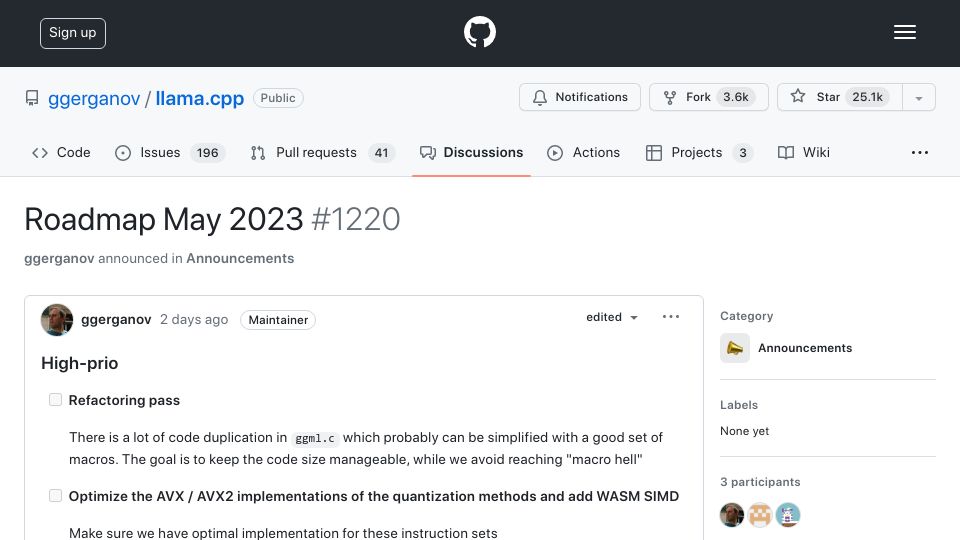Open third participant avatar in sidebar
The height and width of the screenshot is (540, 960).
(788, 515)
